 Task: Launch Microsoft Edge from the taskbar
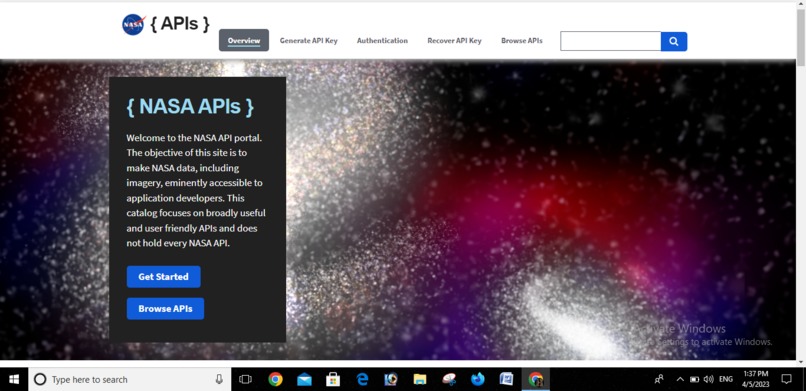click(362, 379)
